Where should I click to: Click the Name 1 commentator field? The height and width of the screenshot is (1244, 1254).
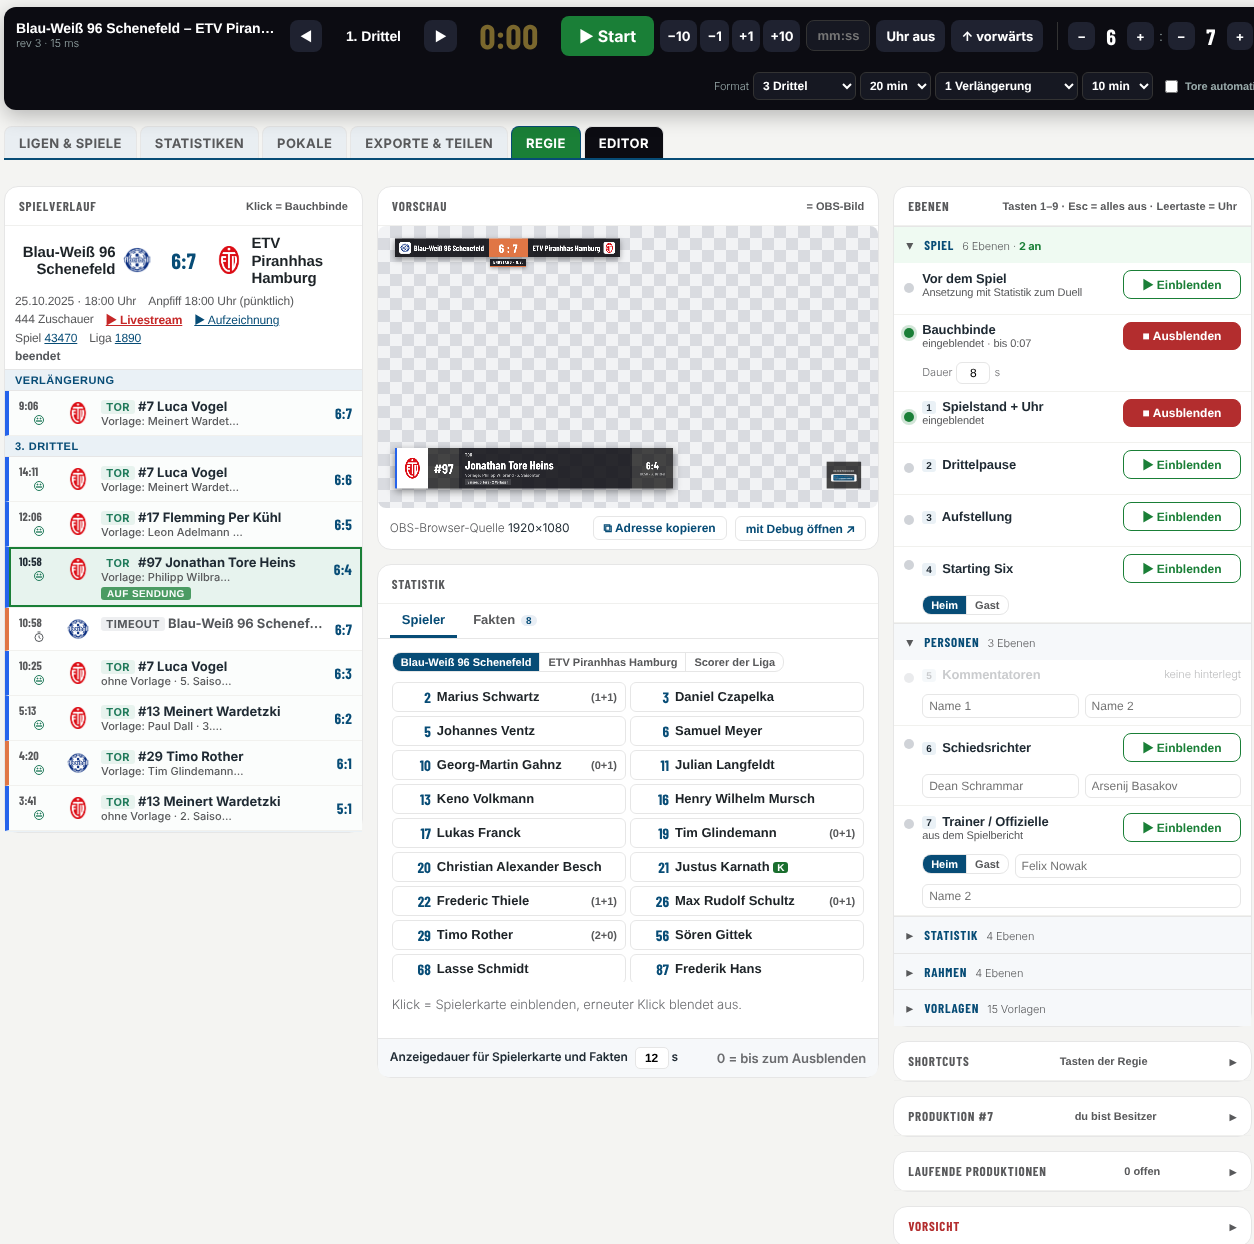tap(1000, 706)
